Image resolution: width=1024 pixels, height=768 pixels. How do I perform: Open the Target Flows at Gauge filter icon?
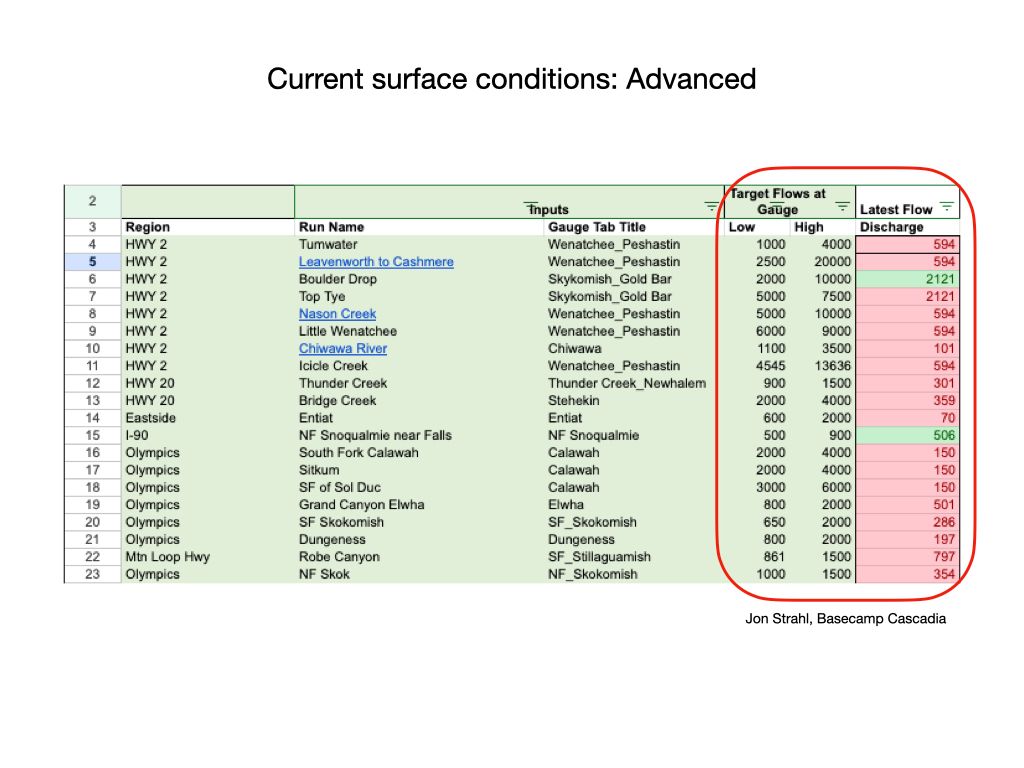(842, 207)
